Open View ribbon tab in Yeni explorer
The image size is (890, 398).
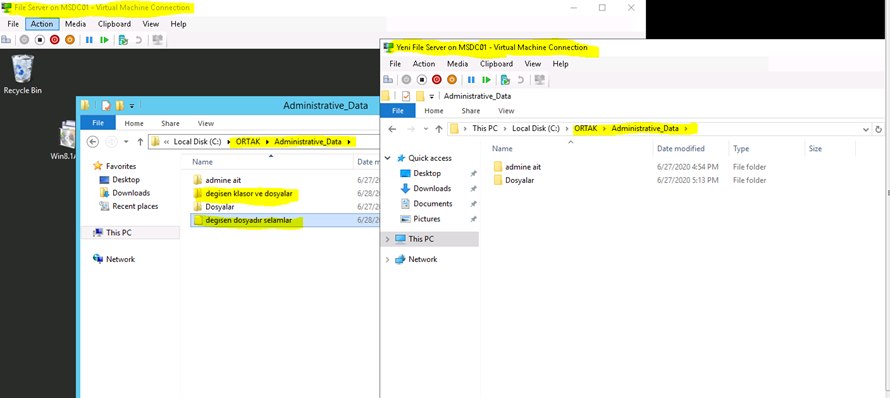click(x=506, y=111)
